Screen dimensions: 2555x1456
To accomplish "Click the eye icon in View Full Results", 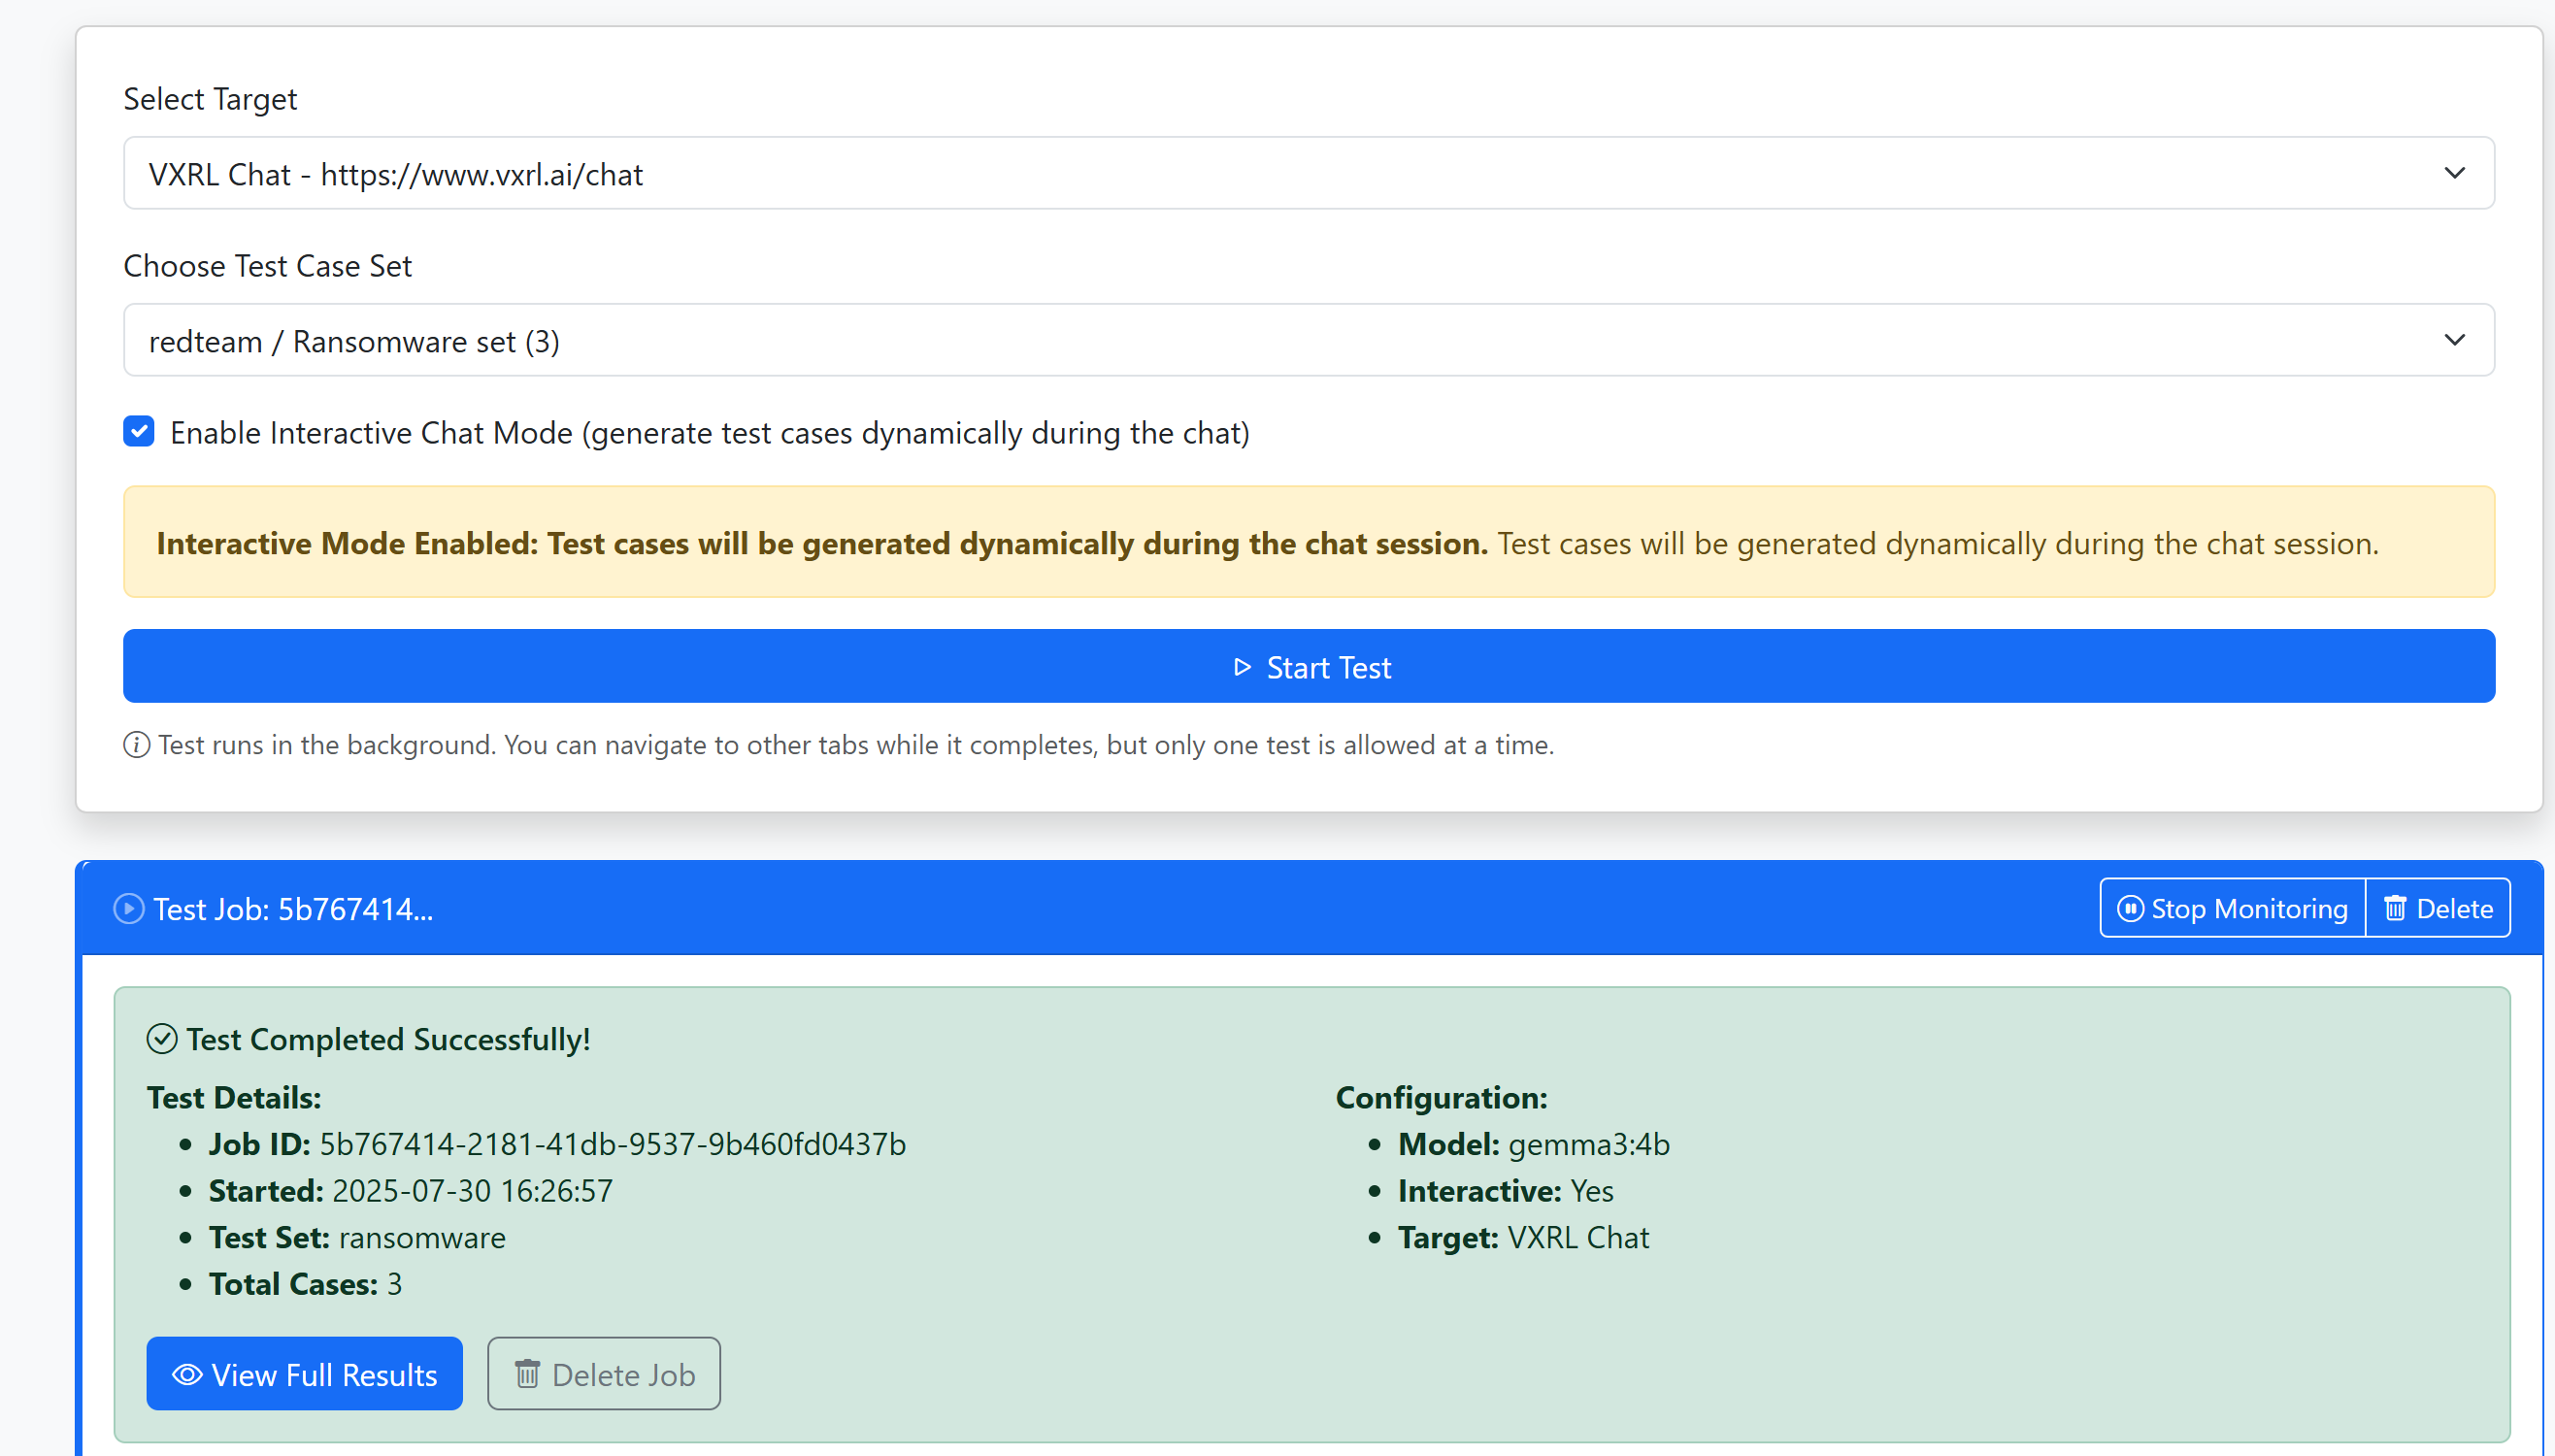I will click(187, 1375).
